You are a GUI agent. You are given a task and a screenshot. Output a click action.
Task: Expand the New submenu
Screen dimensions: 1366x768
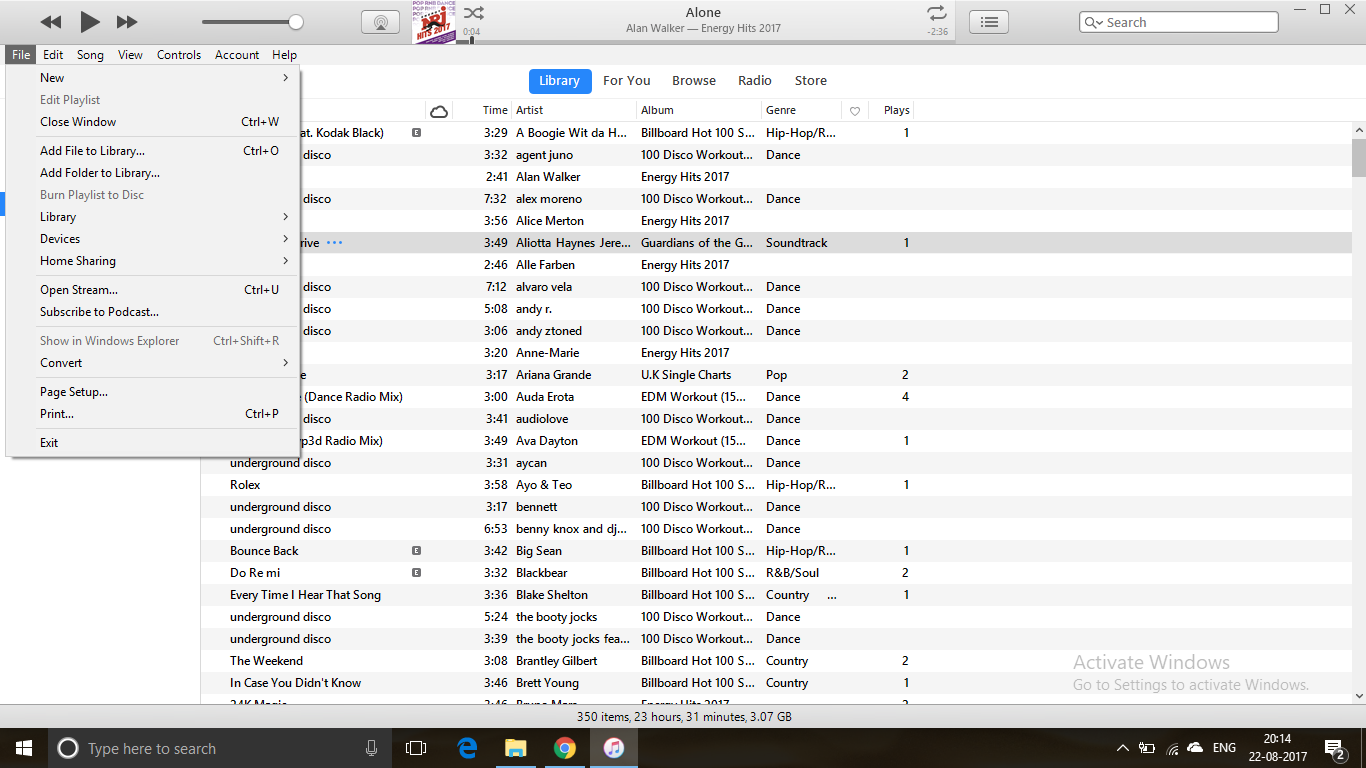coord(153,78)
